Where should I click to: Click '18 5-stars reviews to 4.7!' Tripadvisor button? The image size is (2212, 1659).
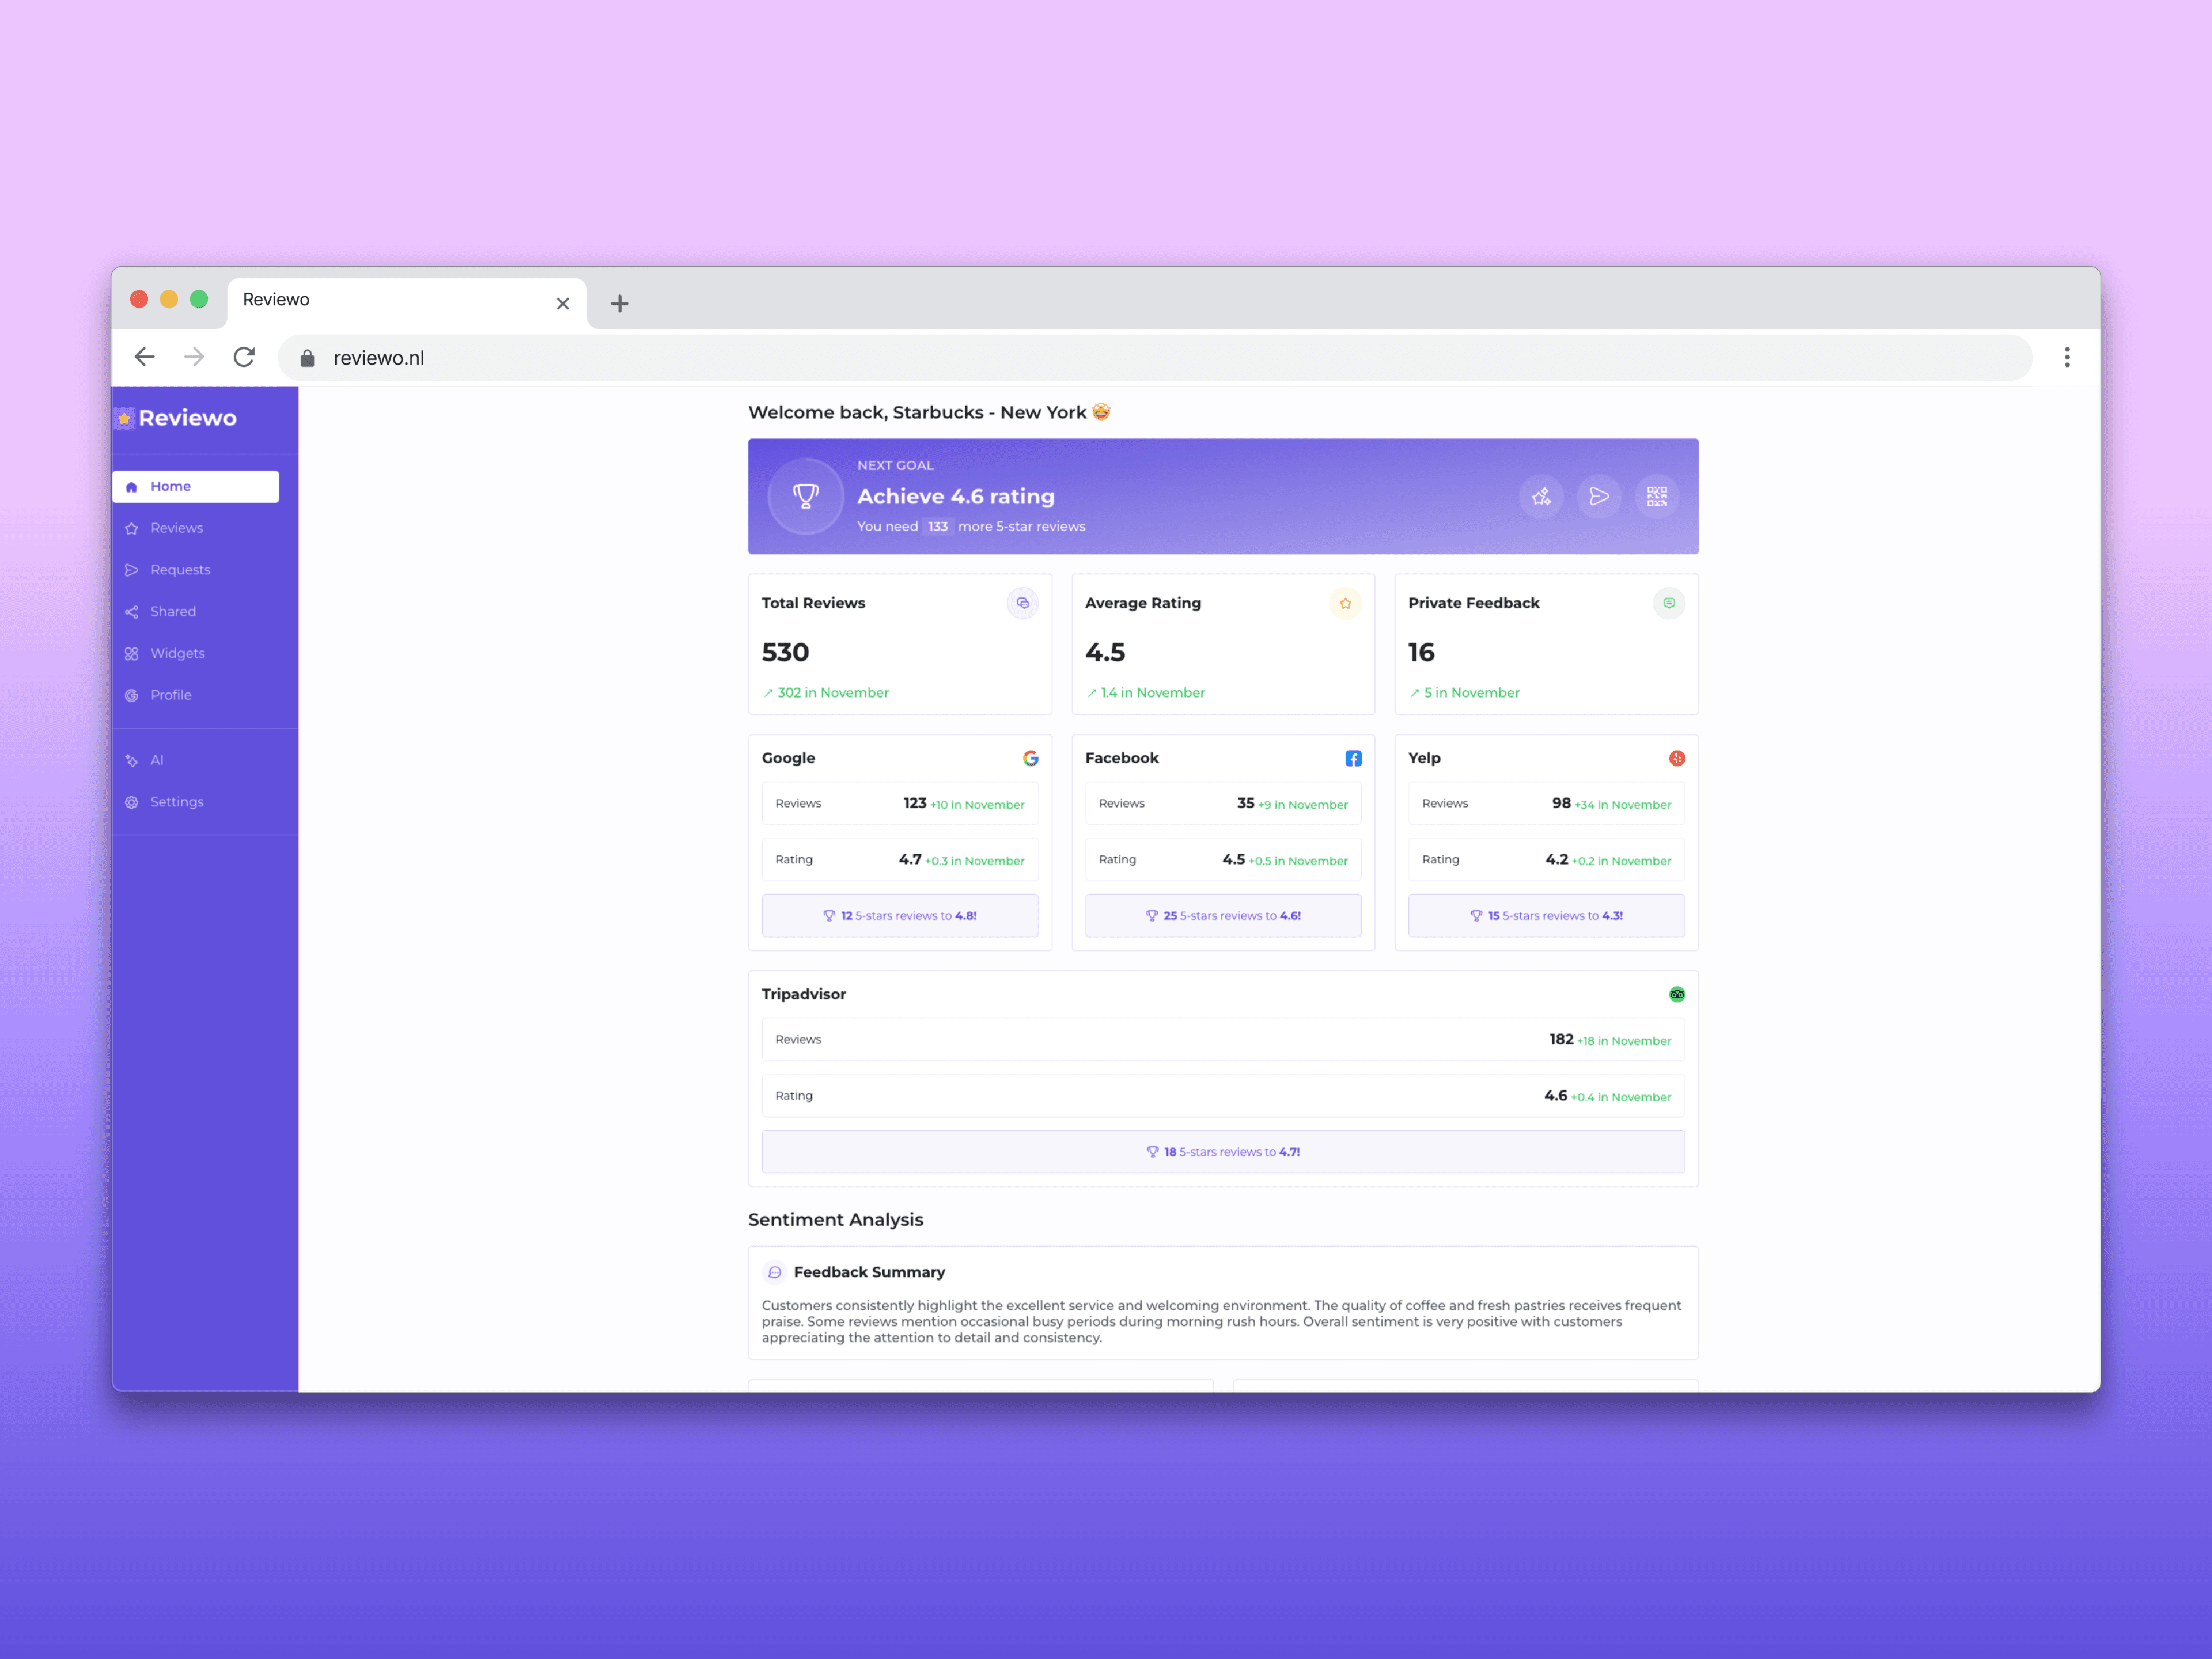pos(1223,1151)
